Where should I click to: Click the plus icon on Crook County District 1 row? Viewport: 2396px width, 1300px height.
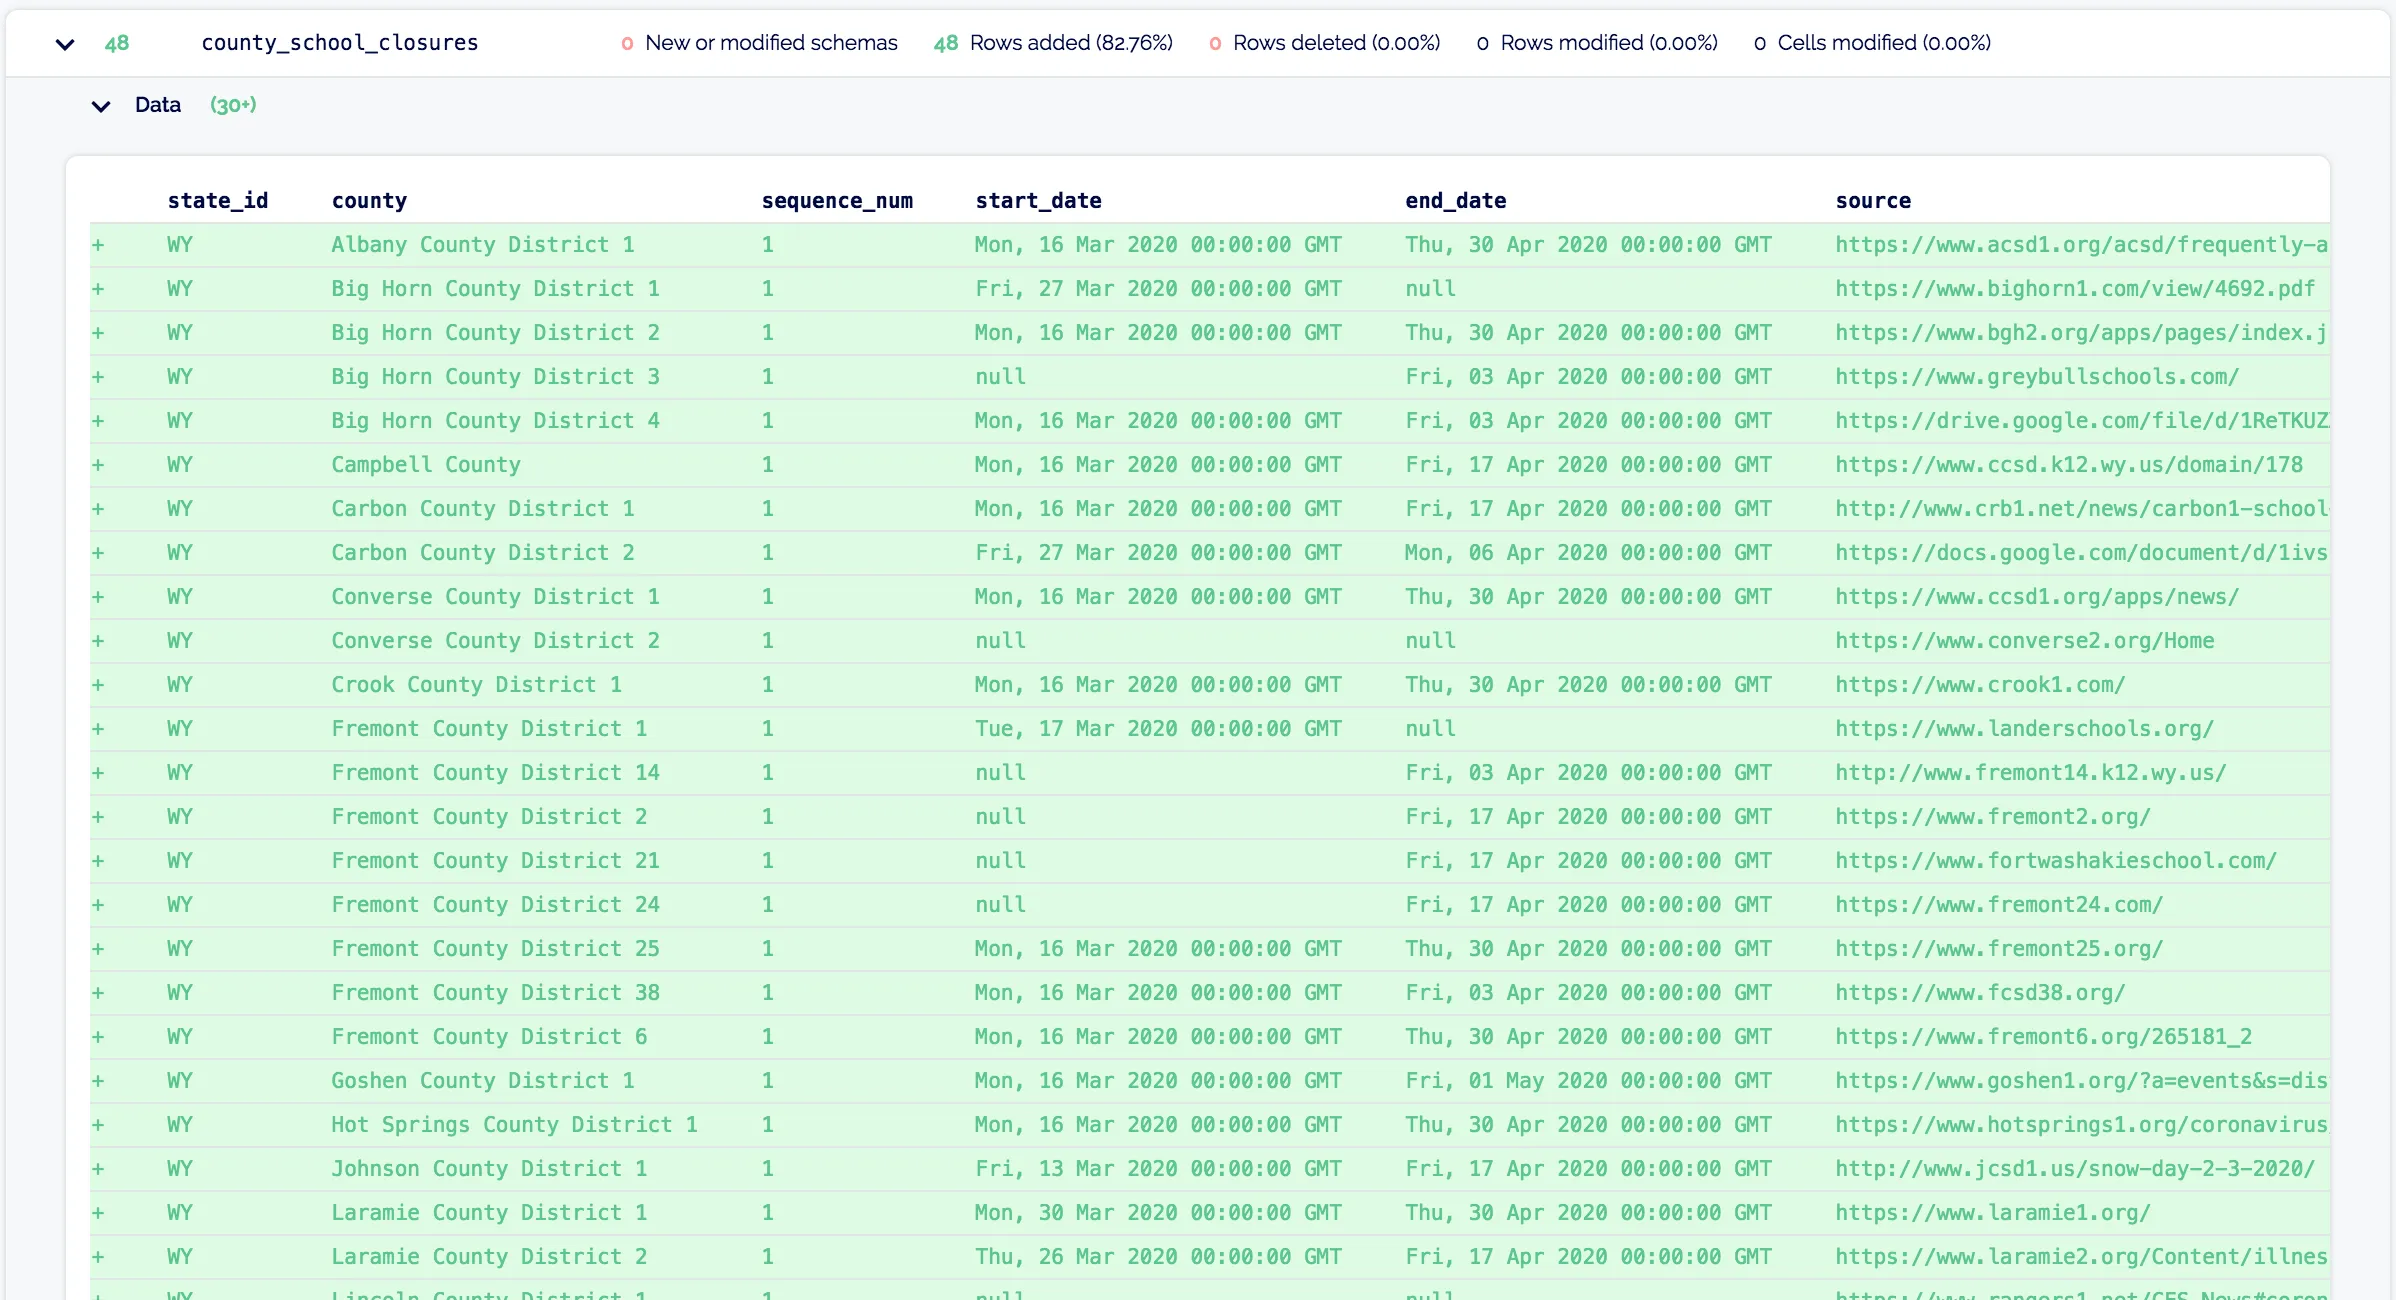click(98, 685)
